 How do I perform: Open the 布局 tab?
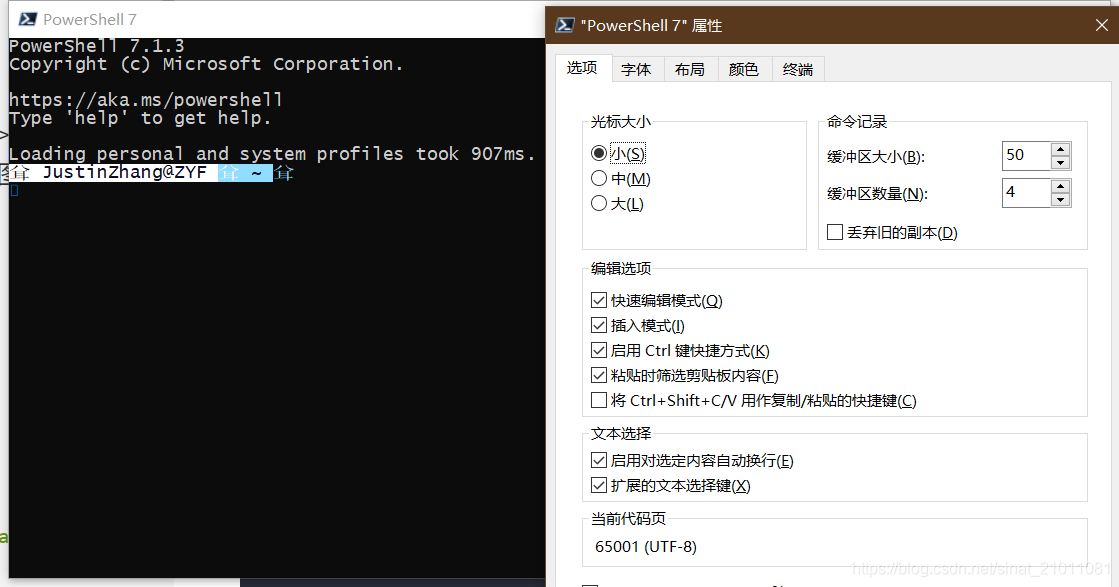[x=690, y=69]
